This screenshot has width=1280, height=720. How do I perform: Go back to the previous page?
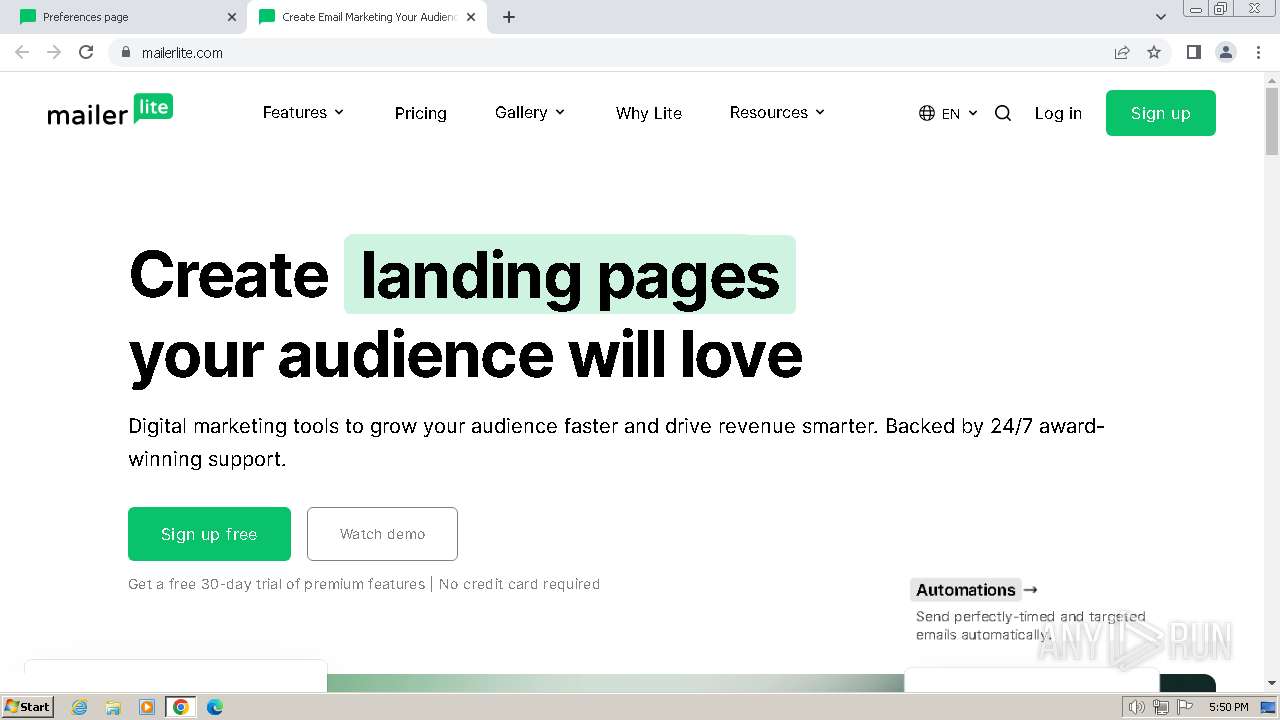(x=22, y=52)
